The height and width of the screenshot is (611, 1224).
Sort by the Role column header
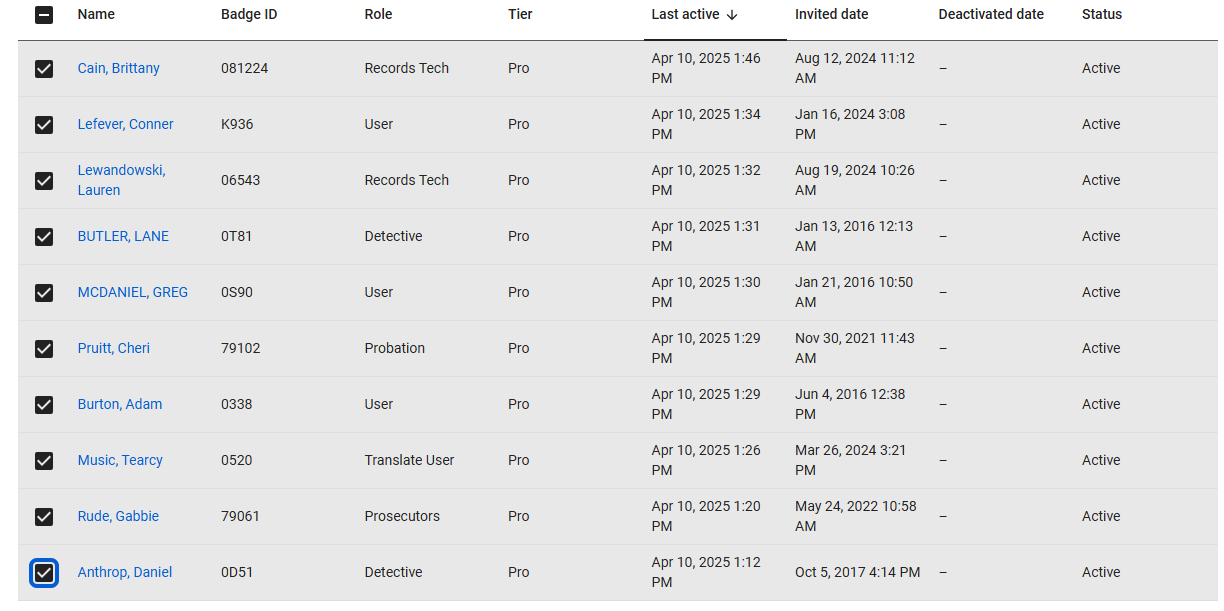coord(378,15)
